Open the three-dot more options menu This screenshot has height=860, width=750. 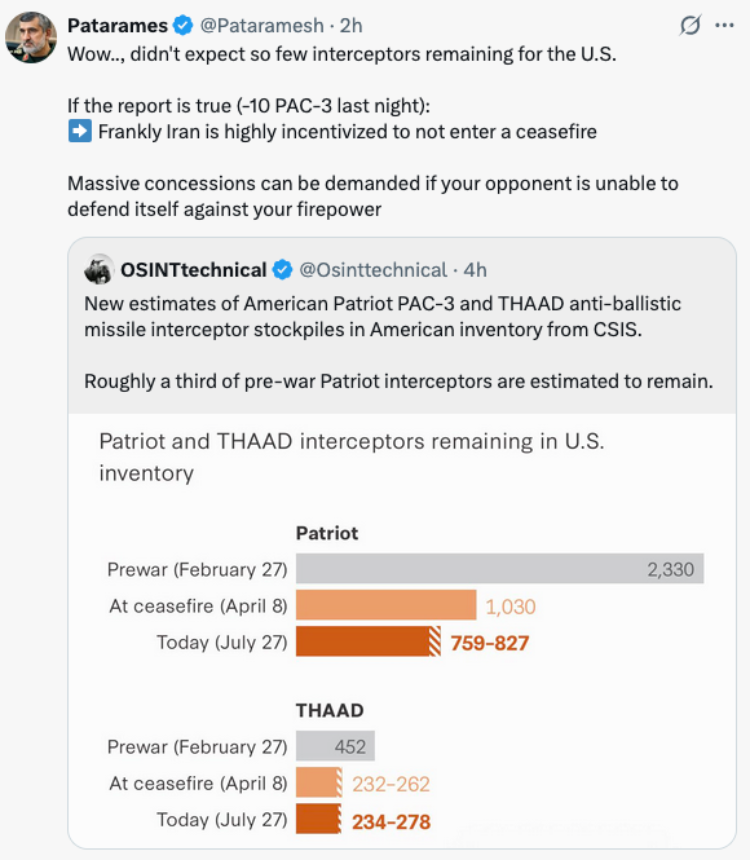click(x=725, y=25)
